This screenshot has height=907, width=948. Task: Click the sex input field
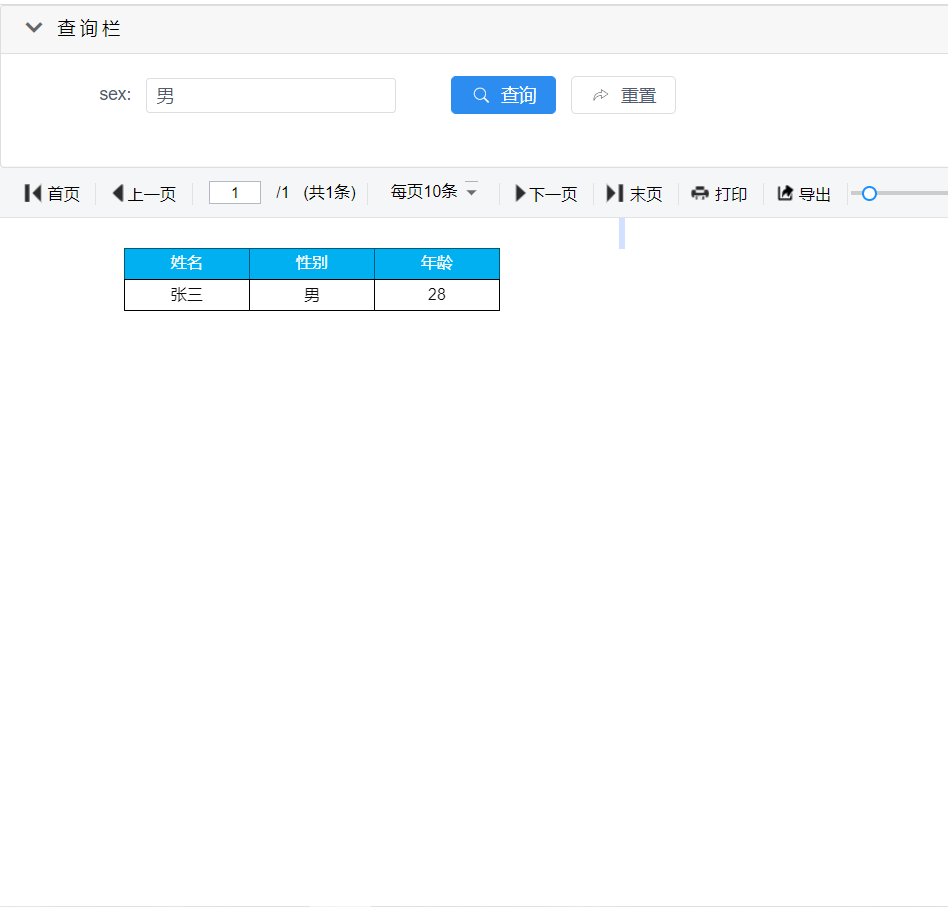point(270,96)
